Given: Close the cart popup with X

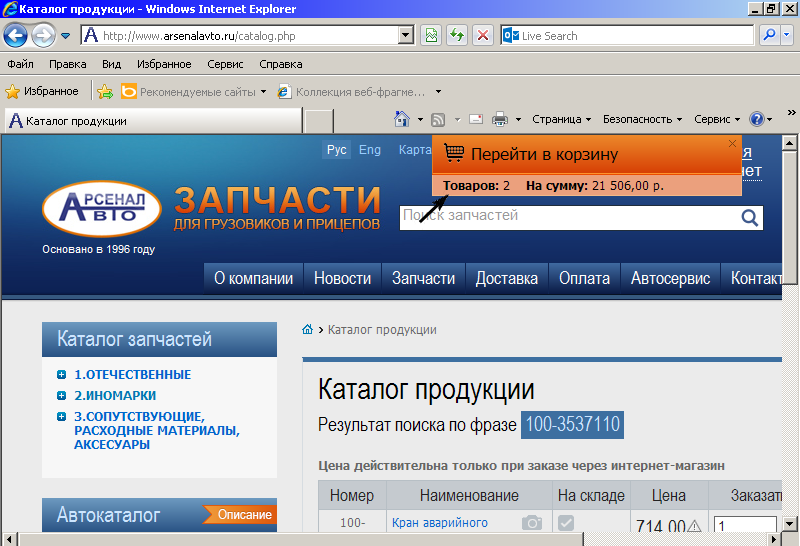Looking at the screenshot, I should click(732, 143).
